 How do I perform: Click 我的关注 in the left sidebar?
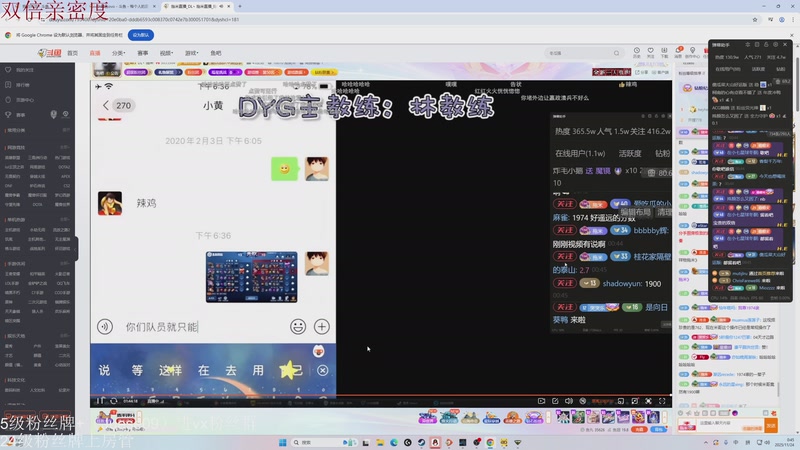(24, 70)
